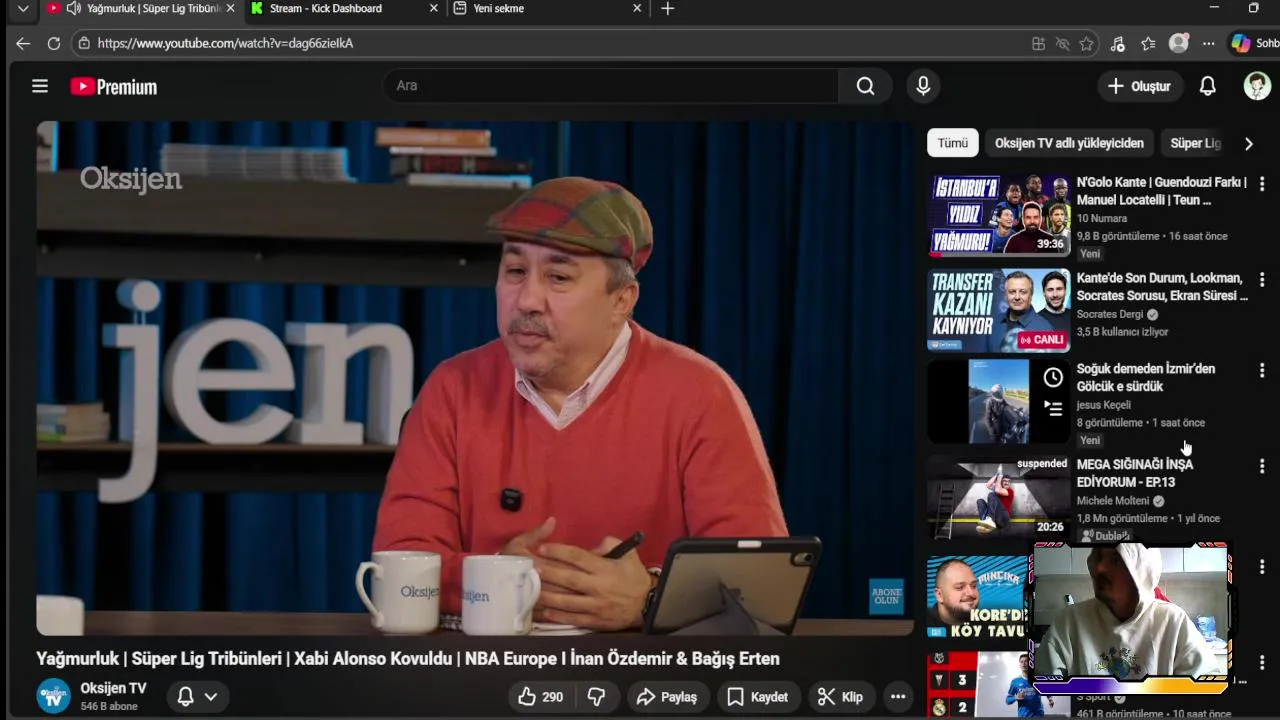Open Transfer Kazanı Kaynıyor live thumbnail
Screen dimensions: 1280x720
[x=998, y=310]
